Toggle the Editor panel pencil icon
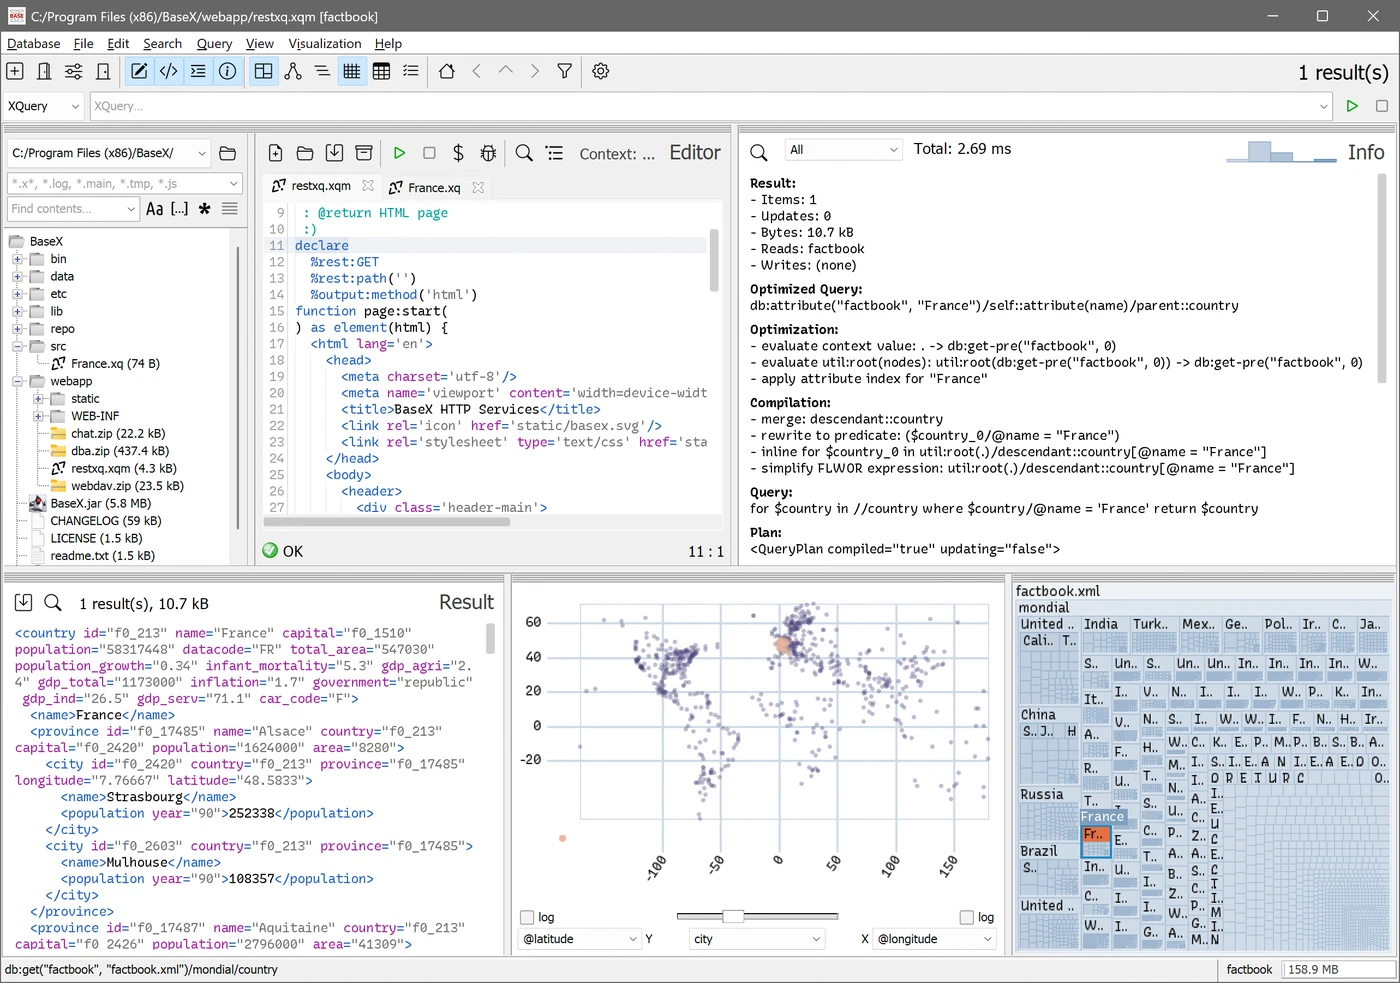1400x983 pixels. (x=139, y=71)
